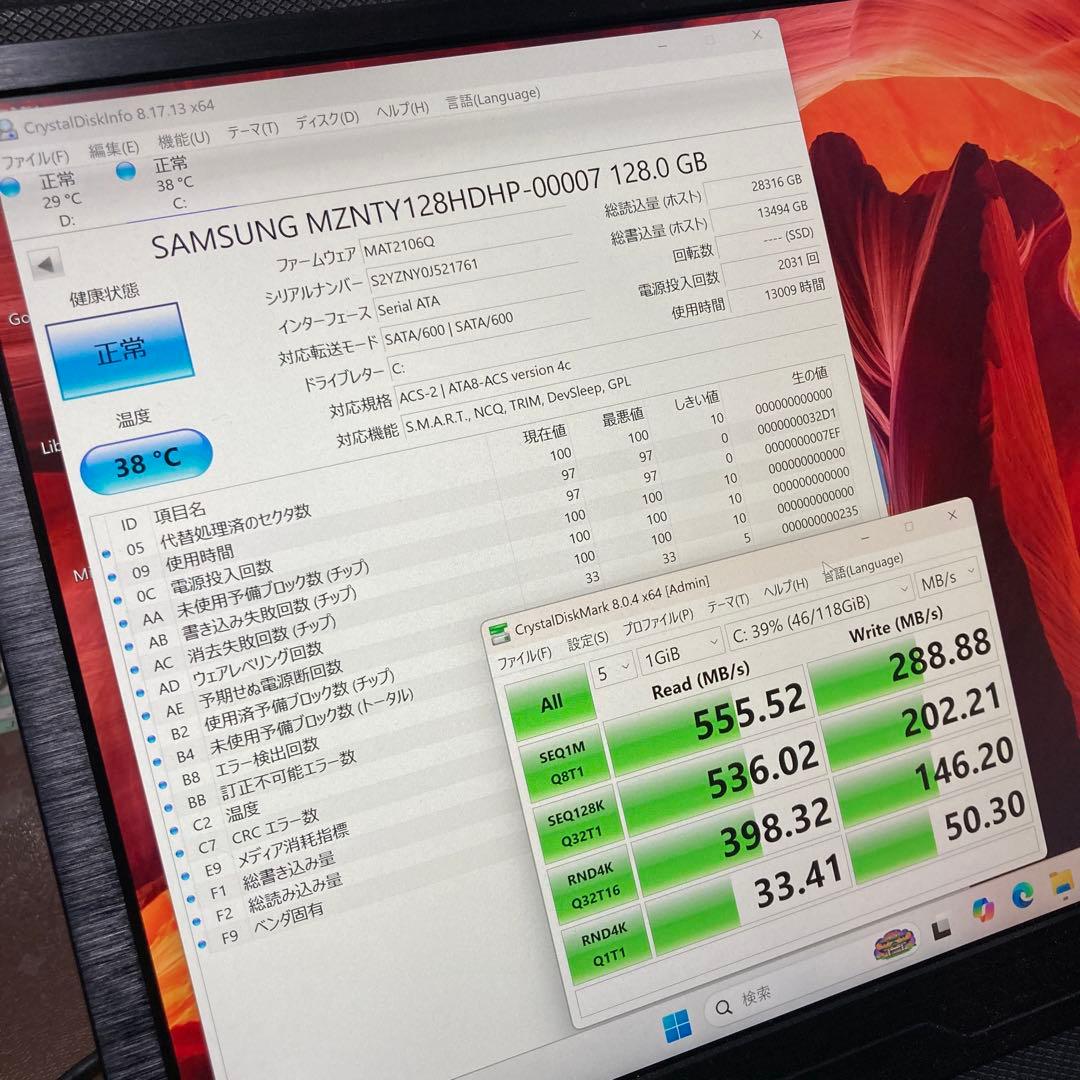Select the C: disk status dot
This screenshot has height=1080, width=1080.
point(126,170)
